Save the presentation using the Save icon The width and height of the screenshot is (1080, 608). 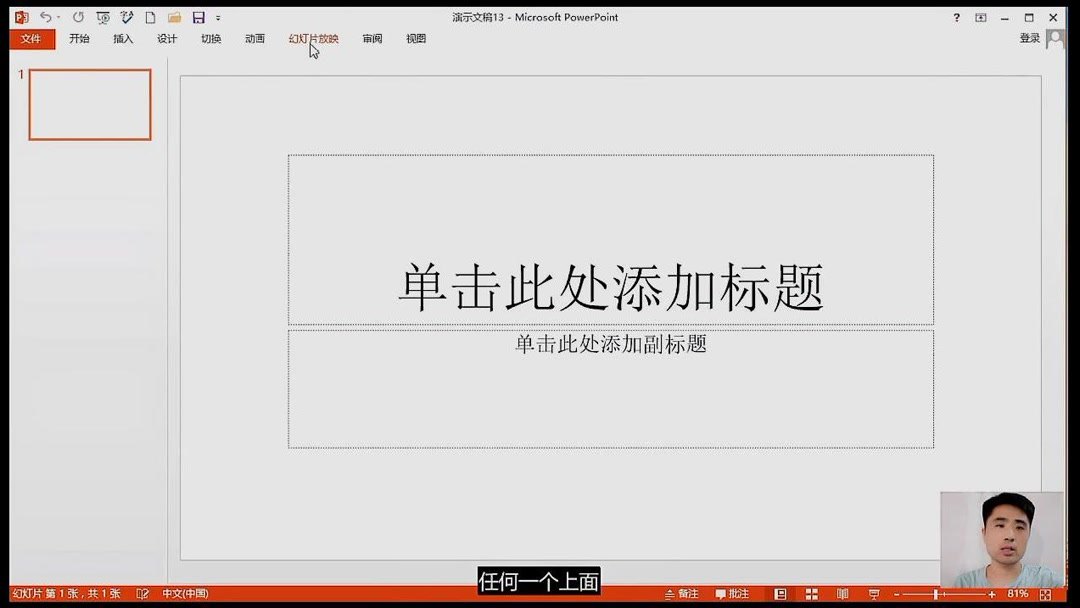[x=197, y=17]
